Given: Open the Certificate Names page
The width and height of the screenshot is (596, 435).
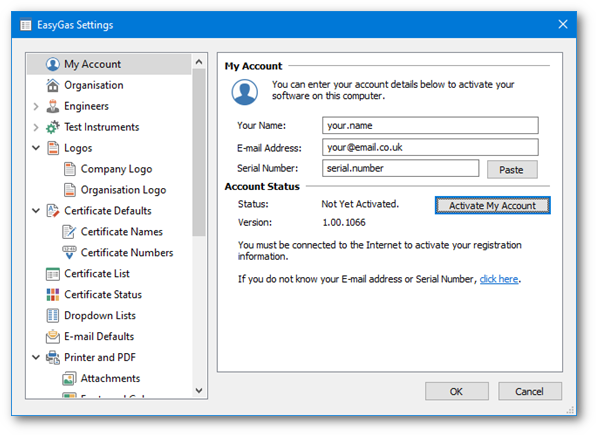Looking at the screenshot, I should [x=122, y=232].
